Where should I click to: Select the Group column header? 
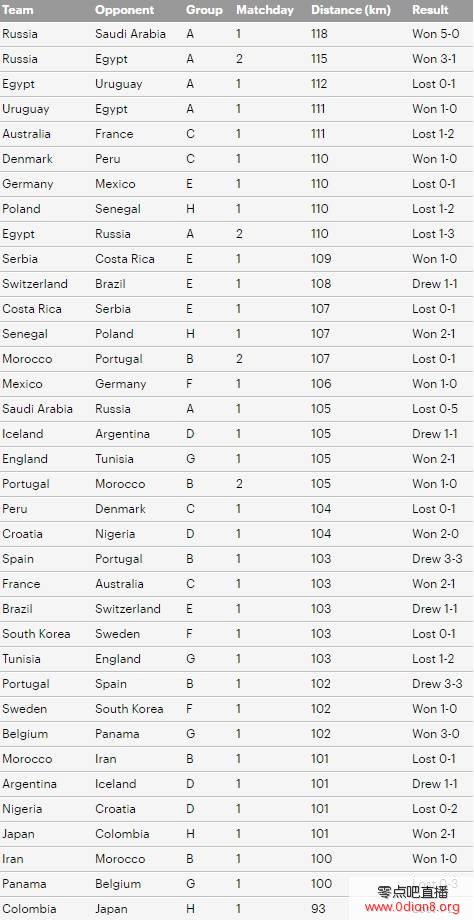tap(204, 10)
